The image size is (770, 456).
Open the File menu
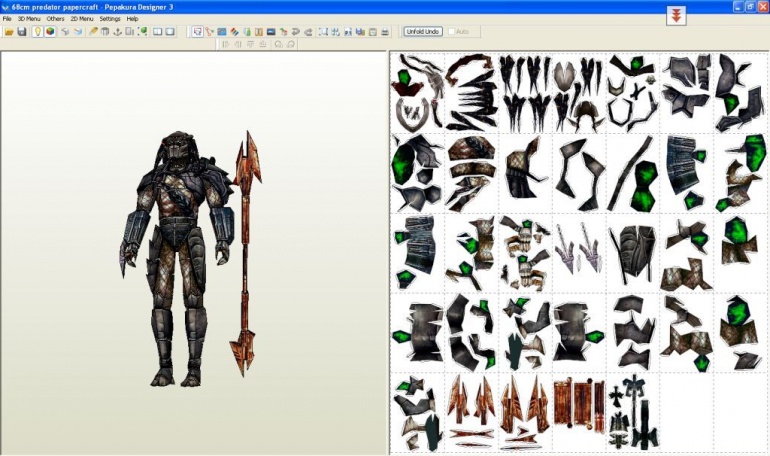[x=7, y=19]
